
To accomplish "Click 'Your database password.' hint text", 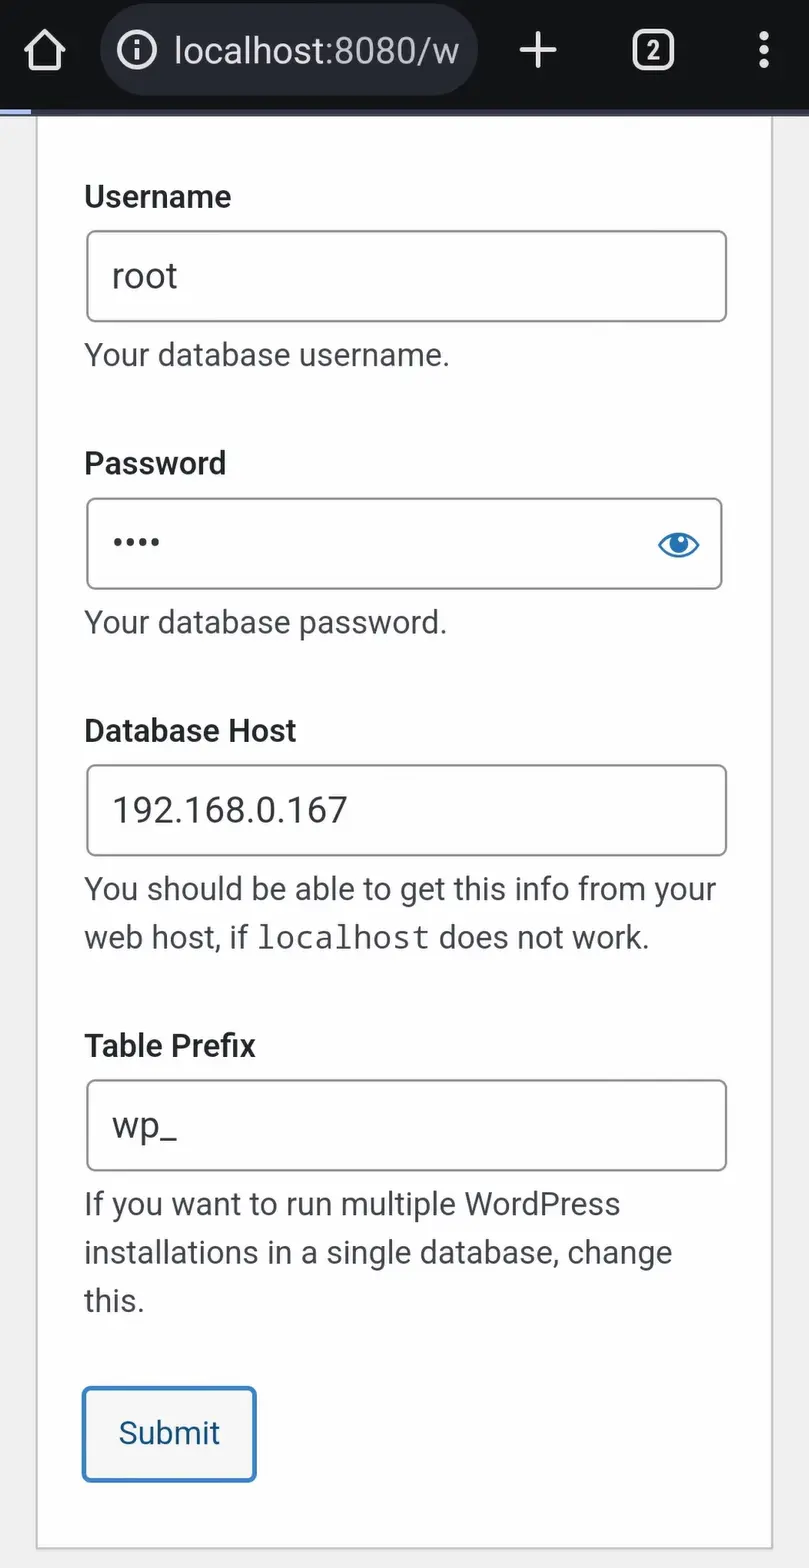I will [265, 622].
